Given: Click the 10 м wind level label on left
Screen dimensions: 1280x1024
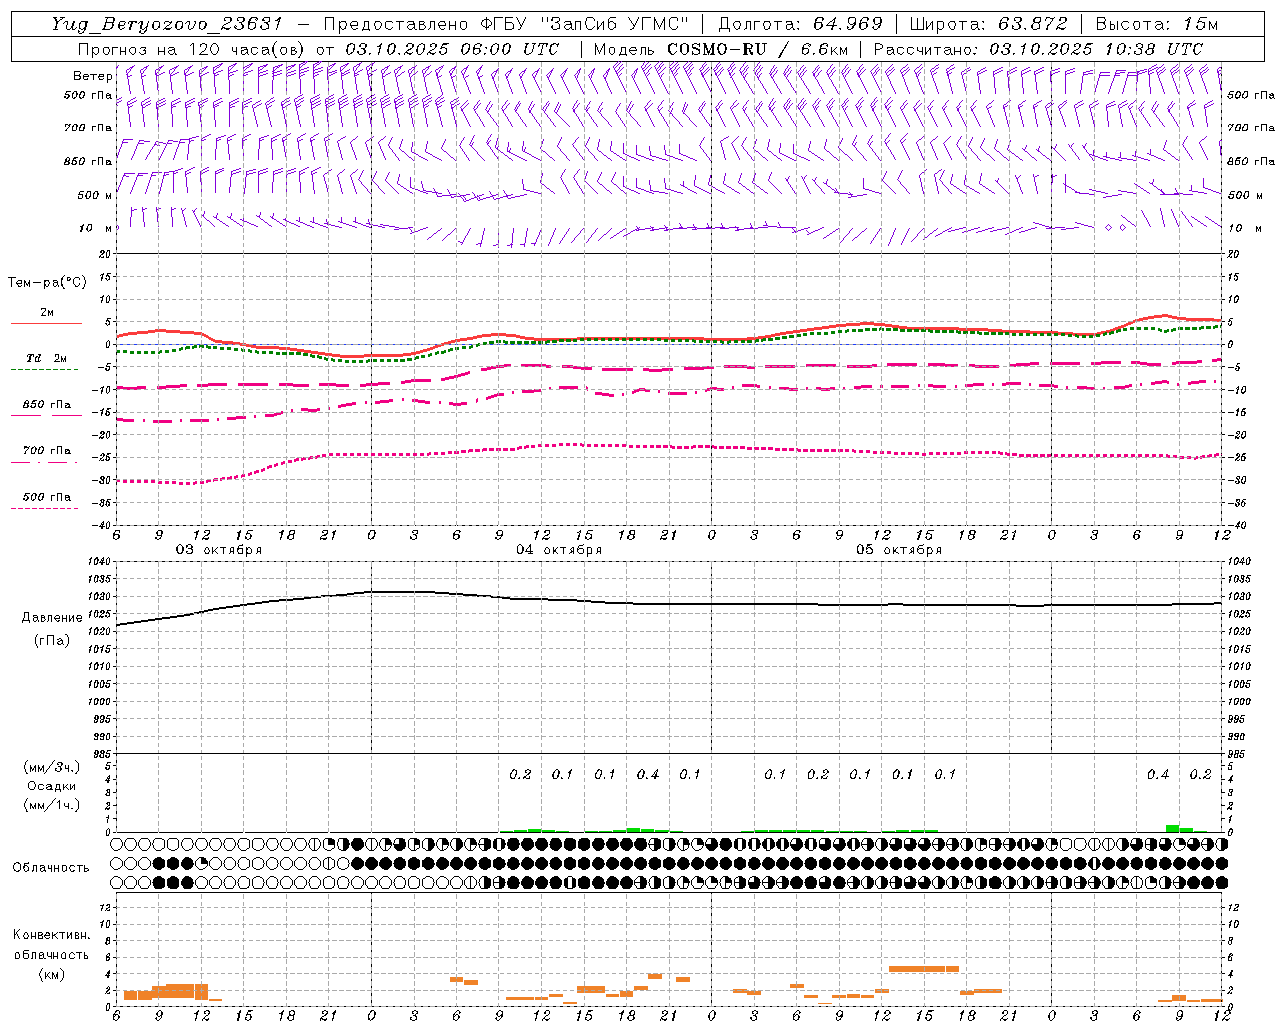Looking at the screenshot, I should point(95,228).
